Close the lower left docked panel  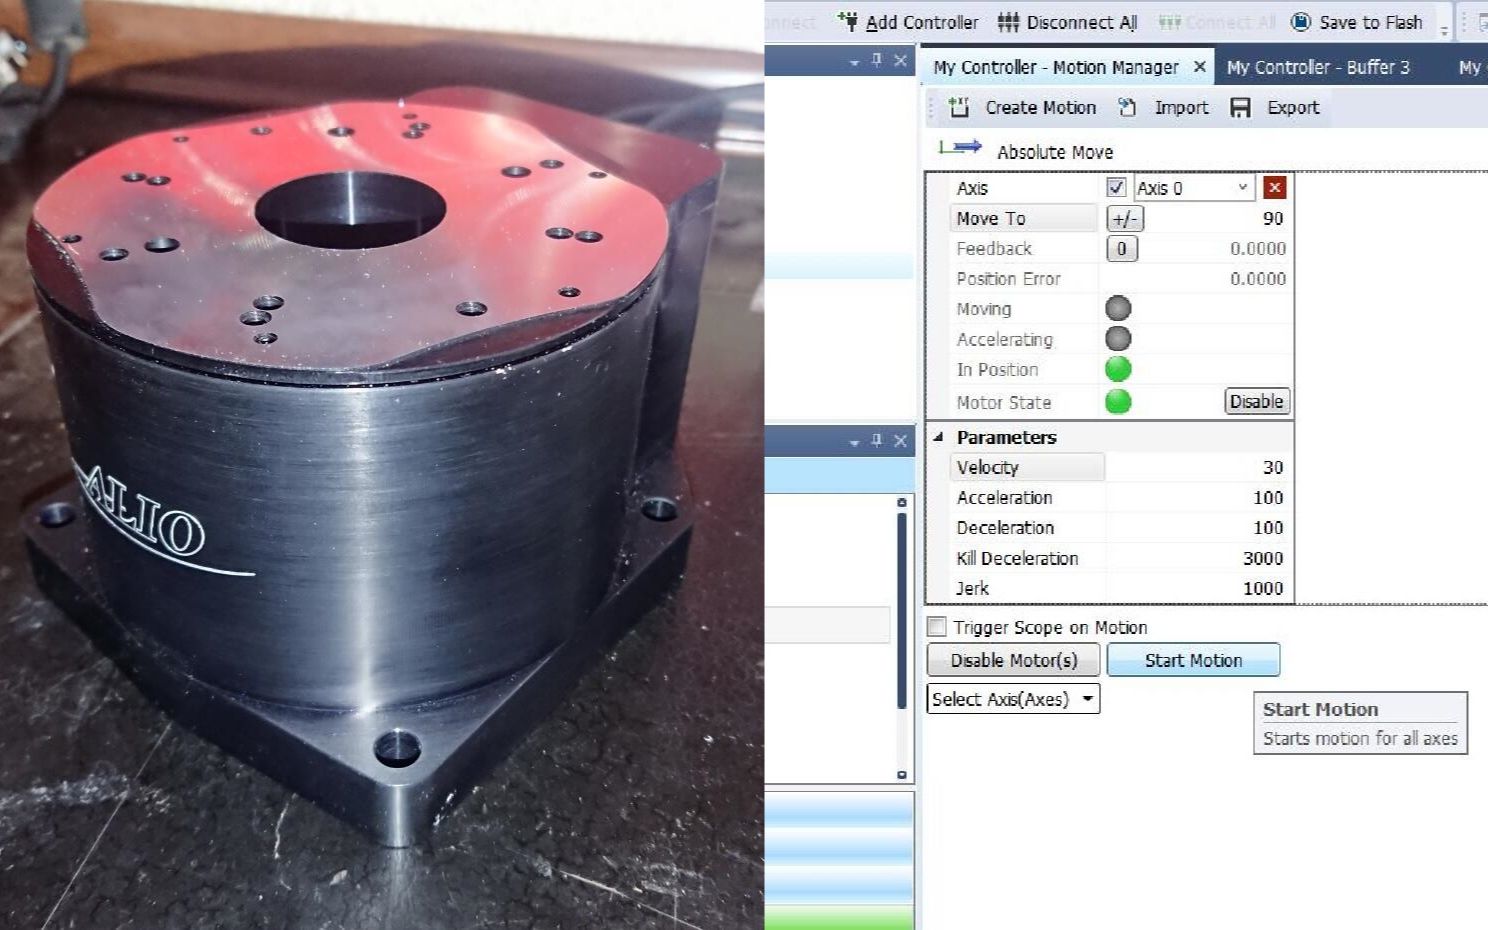[x=900, y=441]
